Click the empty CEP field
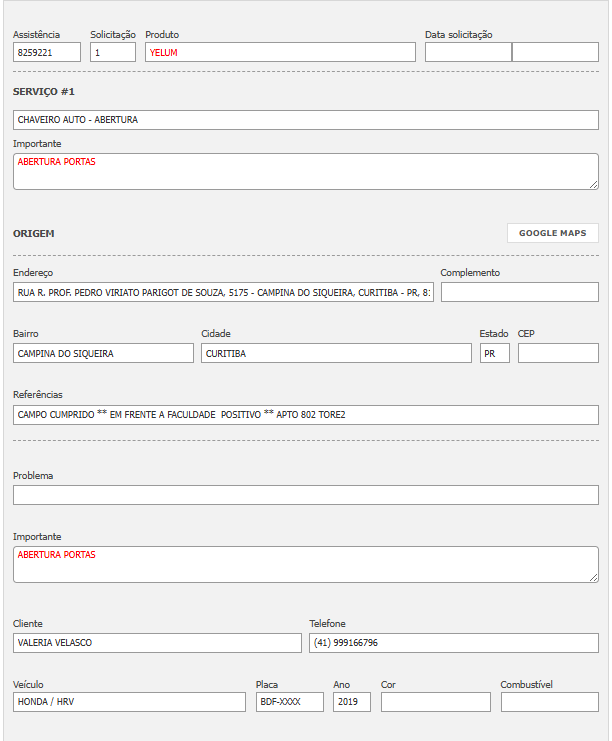612x741 pixels. (x=558, y=353)
